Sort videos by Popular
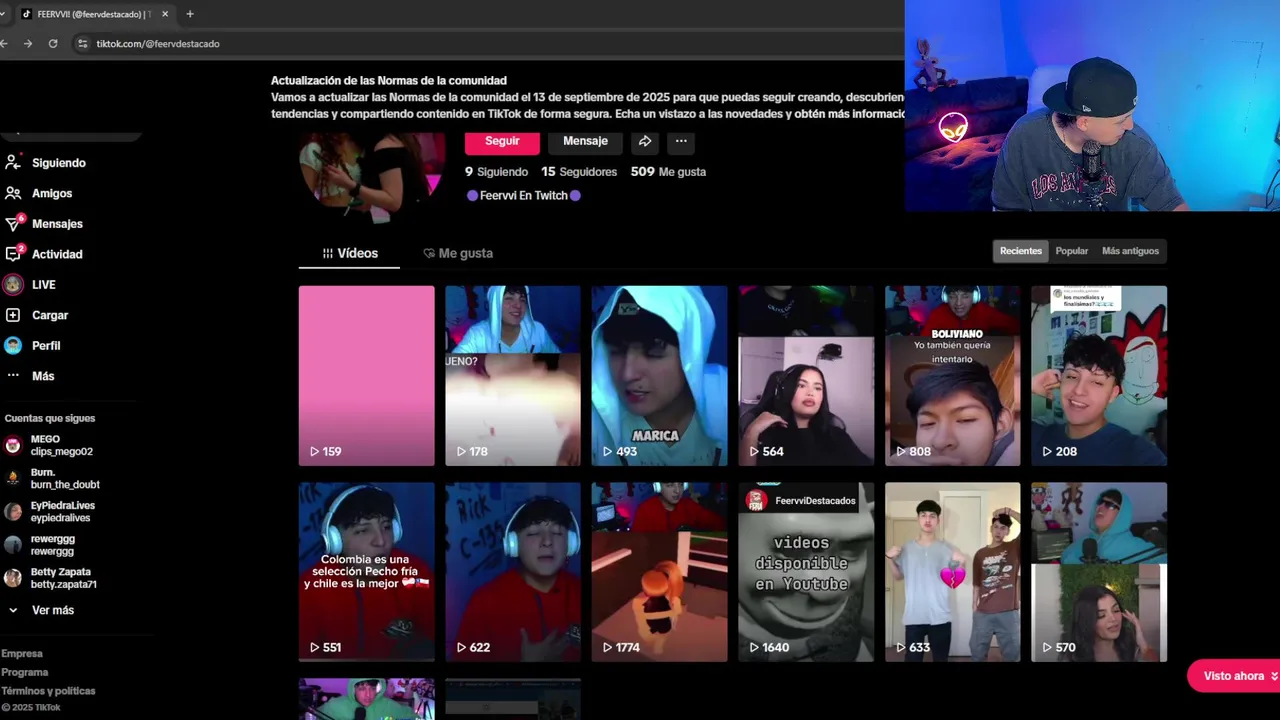Image resolution: width=1280 pixels, height=720 pixels. [x=1071, y=251]
